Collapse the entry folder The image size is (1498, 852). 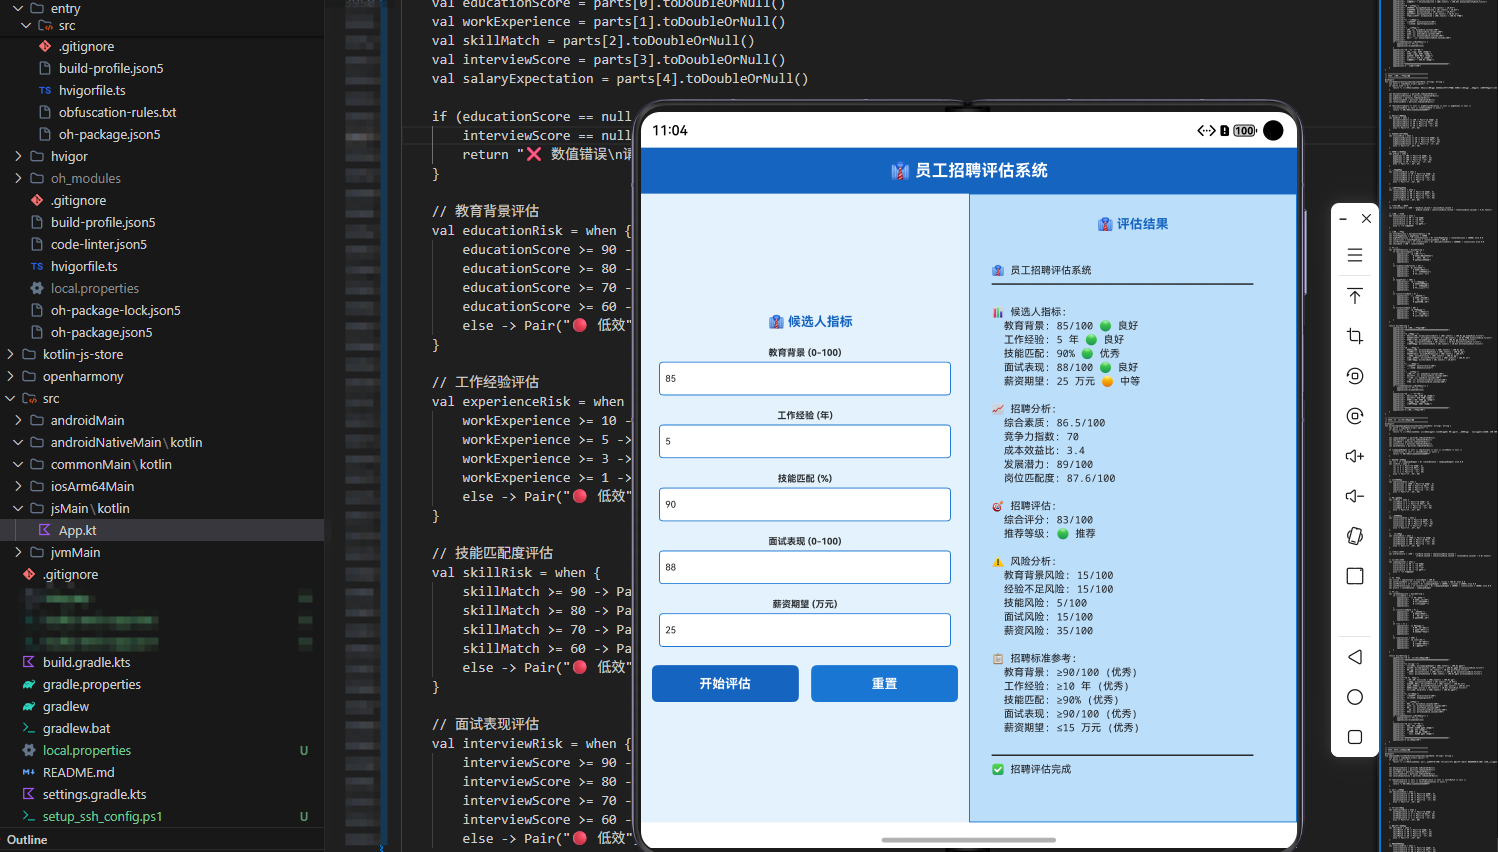pyautogui.click(x=18, y=8)
